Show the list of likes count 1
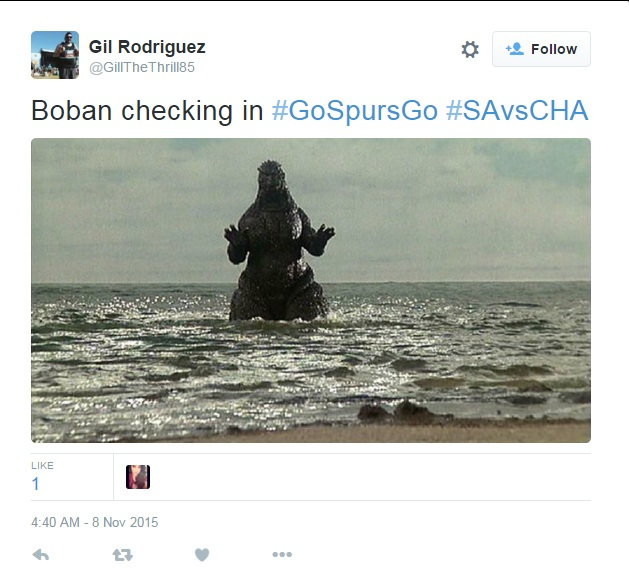The image size is (629, 581). (x=36, y=484)
